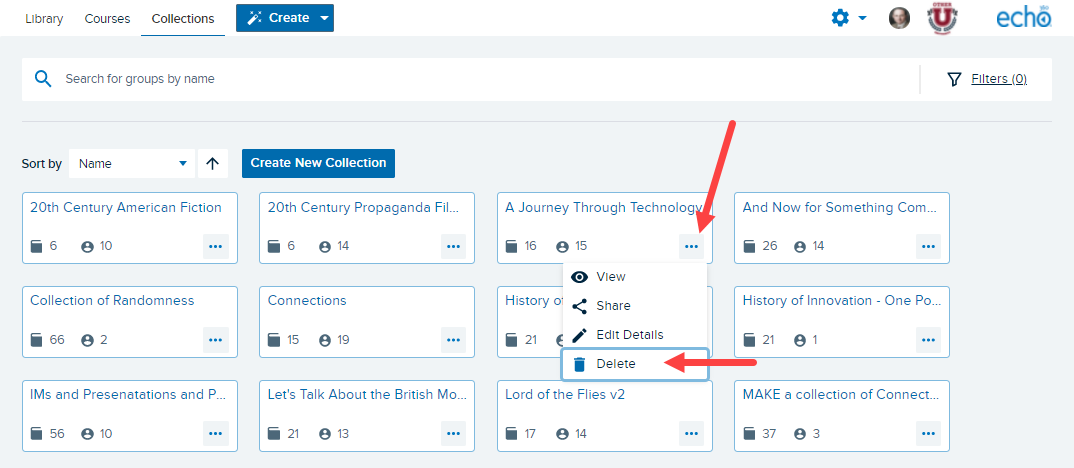1074x468 pixels.
Task: Click the Other U institution logo
Action: coord(942,18)
